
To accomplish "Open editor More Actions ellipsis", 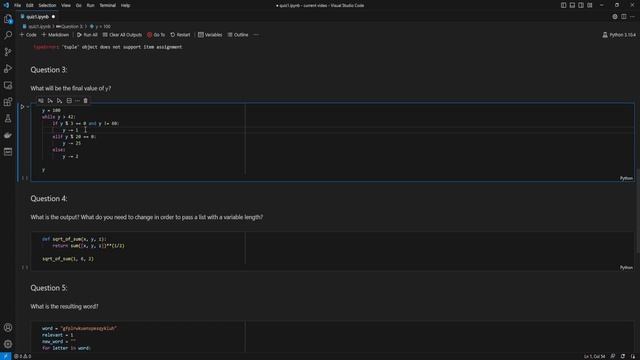I will 632,17.
